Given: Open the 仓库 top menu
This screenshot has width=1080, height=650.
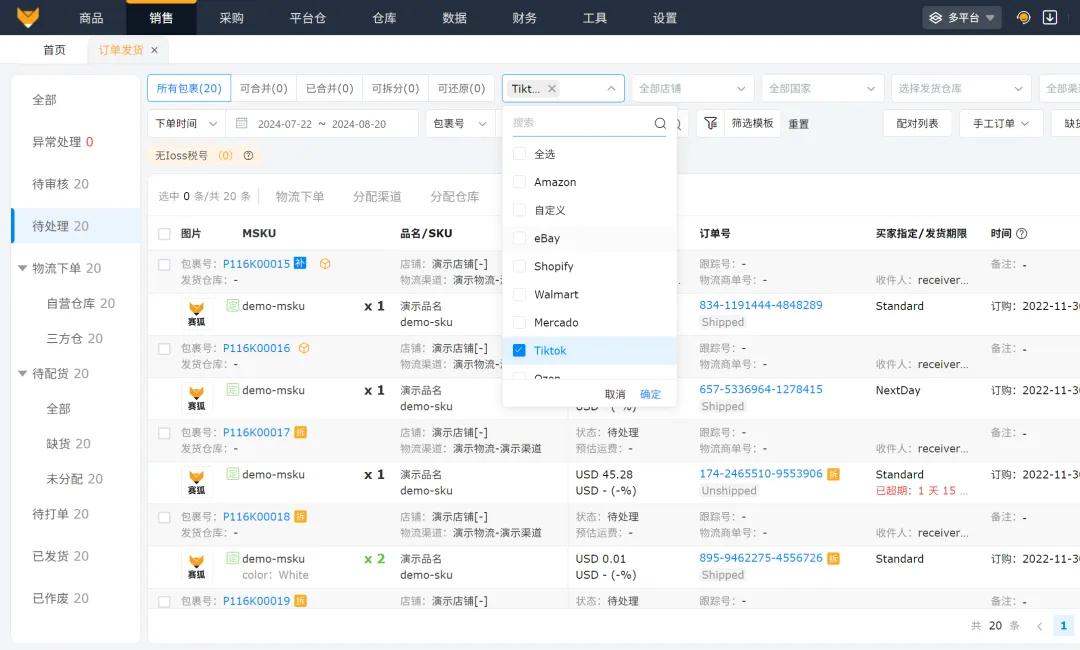Looking at the screenshot, I should [x=384, y=18].
